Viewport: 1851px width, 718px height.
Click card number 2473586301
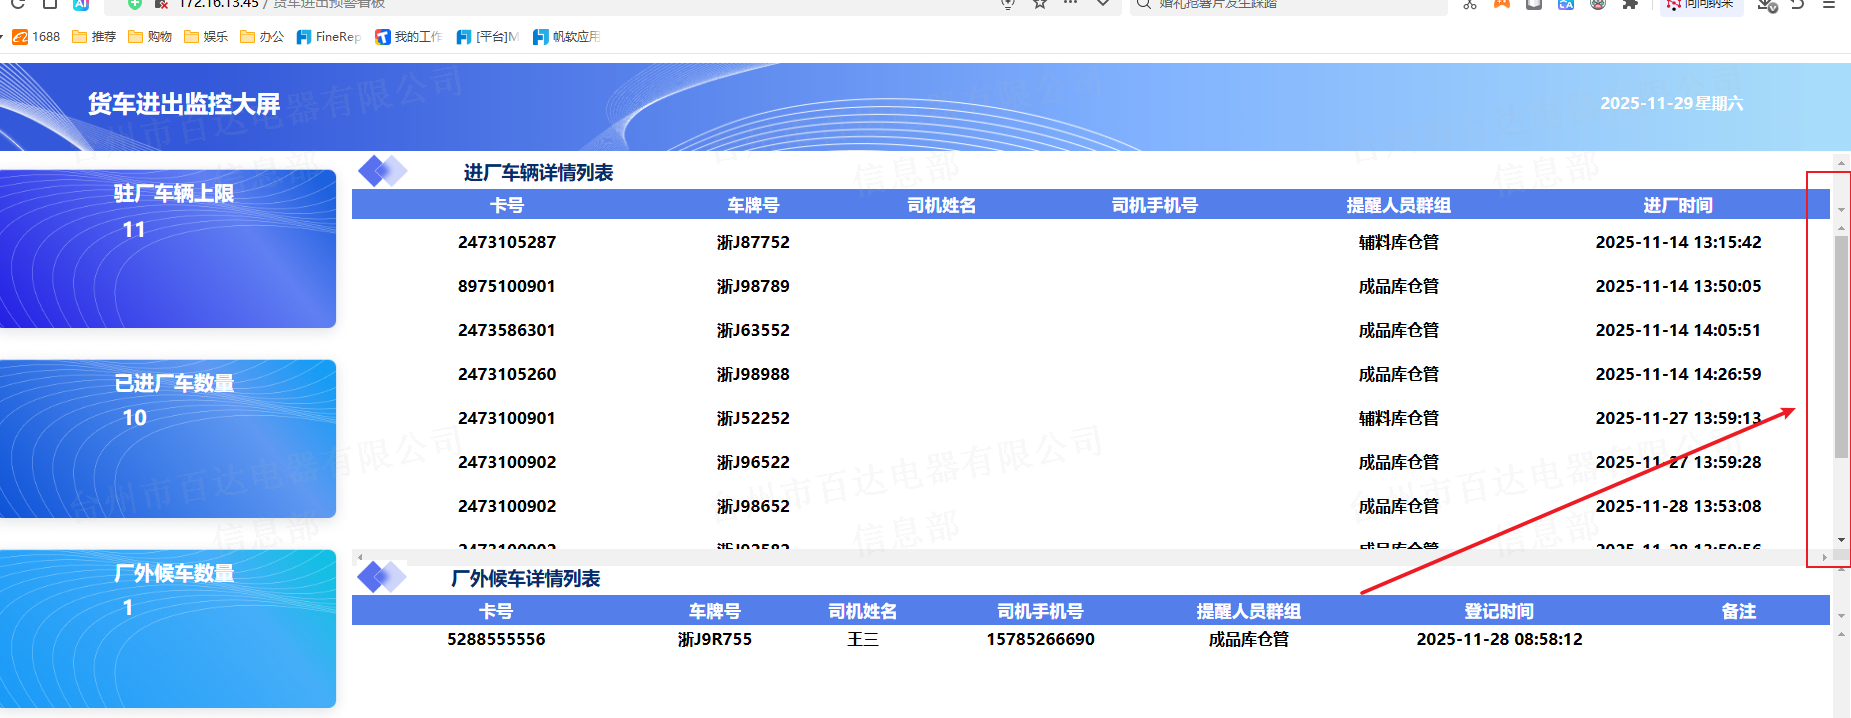pyautogui.click(x=507, y=330)
